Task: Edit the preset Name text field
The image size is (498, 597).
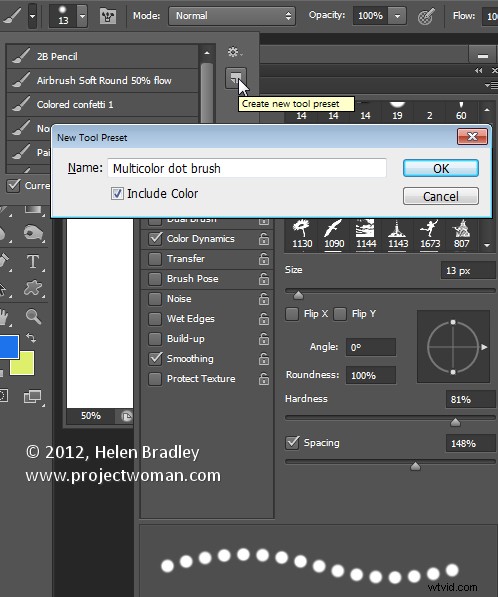Action: pos(247,168)
